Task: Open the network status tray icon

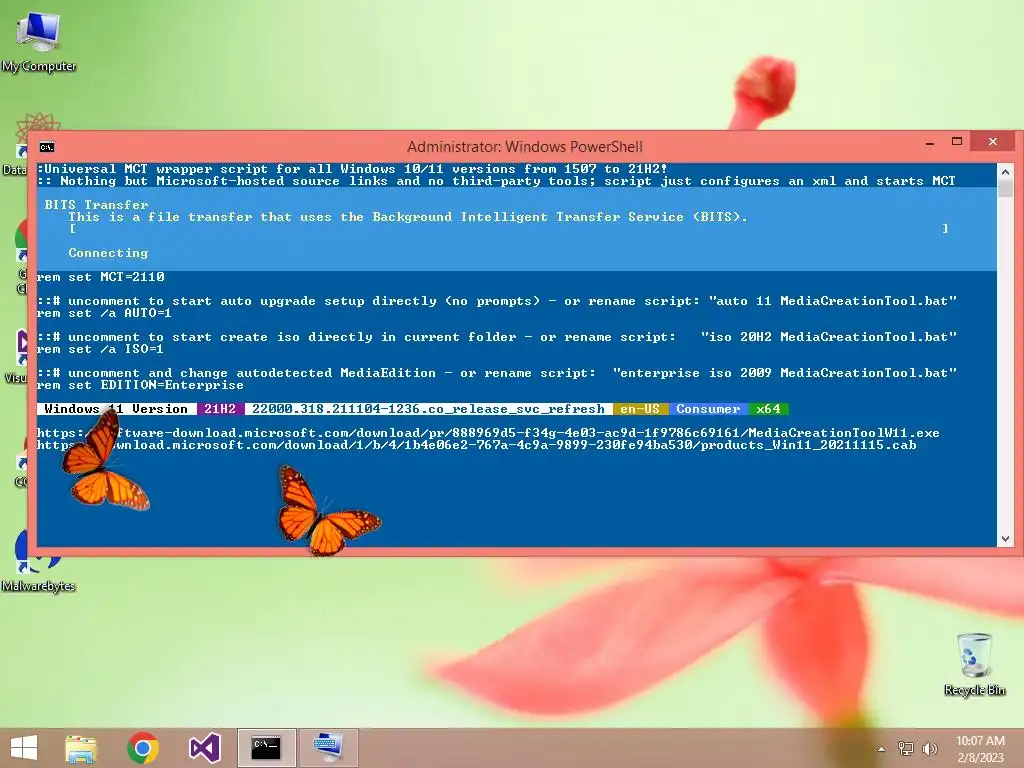Action: pos(906,748)
